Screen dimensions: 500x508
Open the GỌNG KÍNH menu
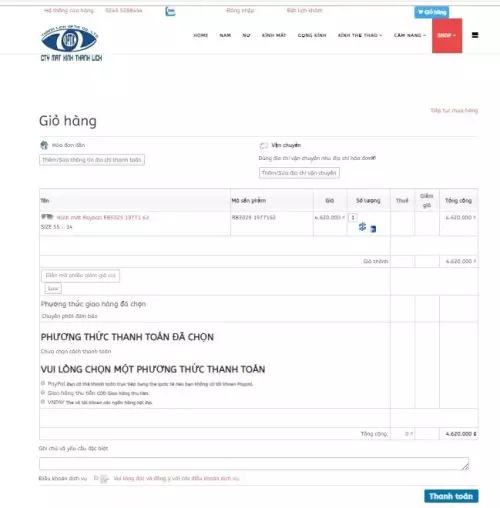tap(312, 35)
